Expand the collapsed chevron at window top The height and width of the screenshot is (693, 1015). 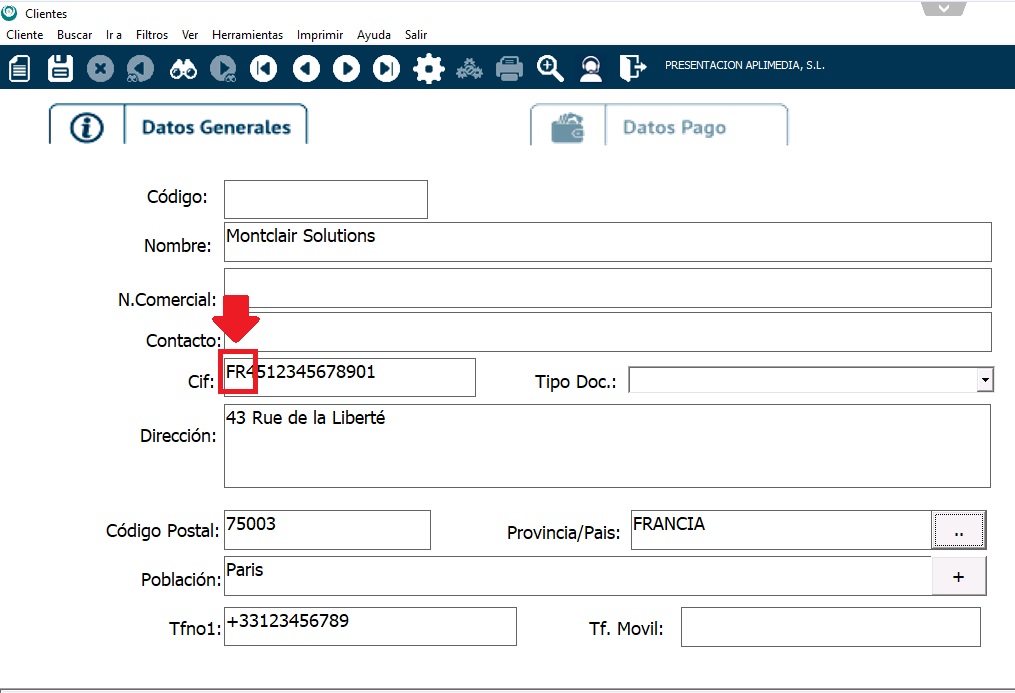tap(944, 9)
